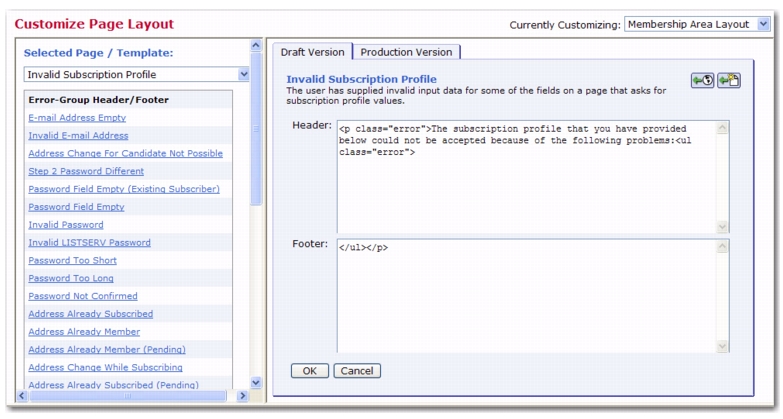Select the Invalid Password link
783x419 pixels.
click(66, 225)
